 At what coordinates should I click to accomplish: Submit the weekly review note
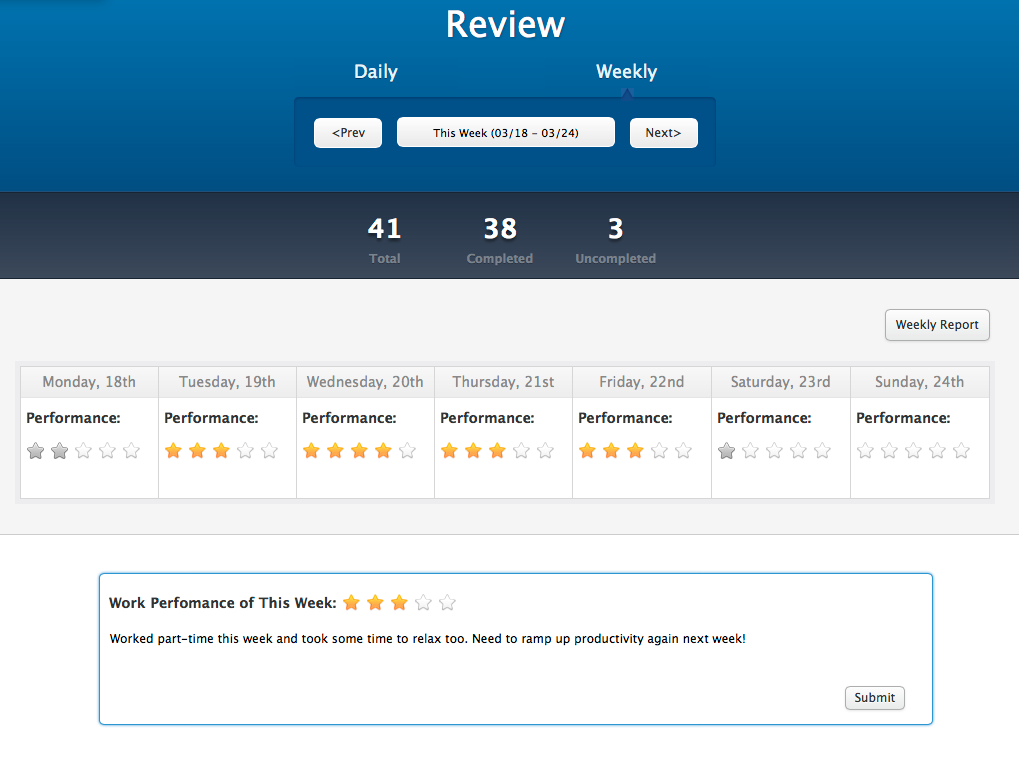click(x=874, y=698)
